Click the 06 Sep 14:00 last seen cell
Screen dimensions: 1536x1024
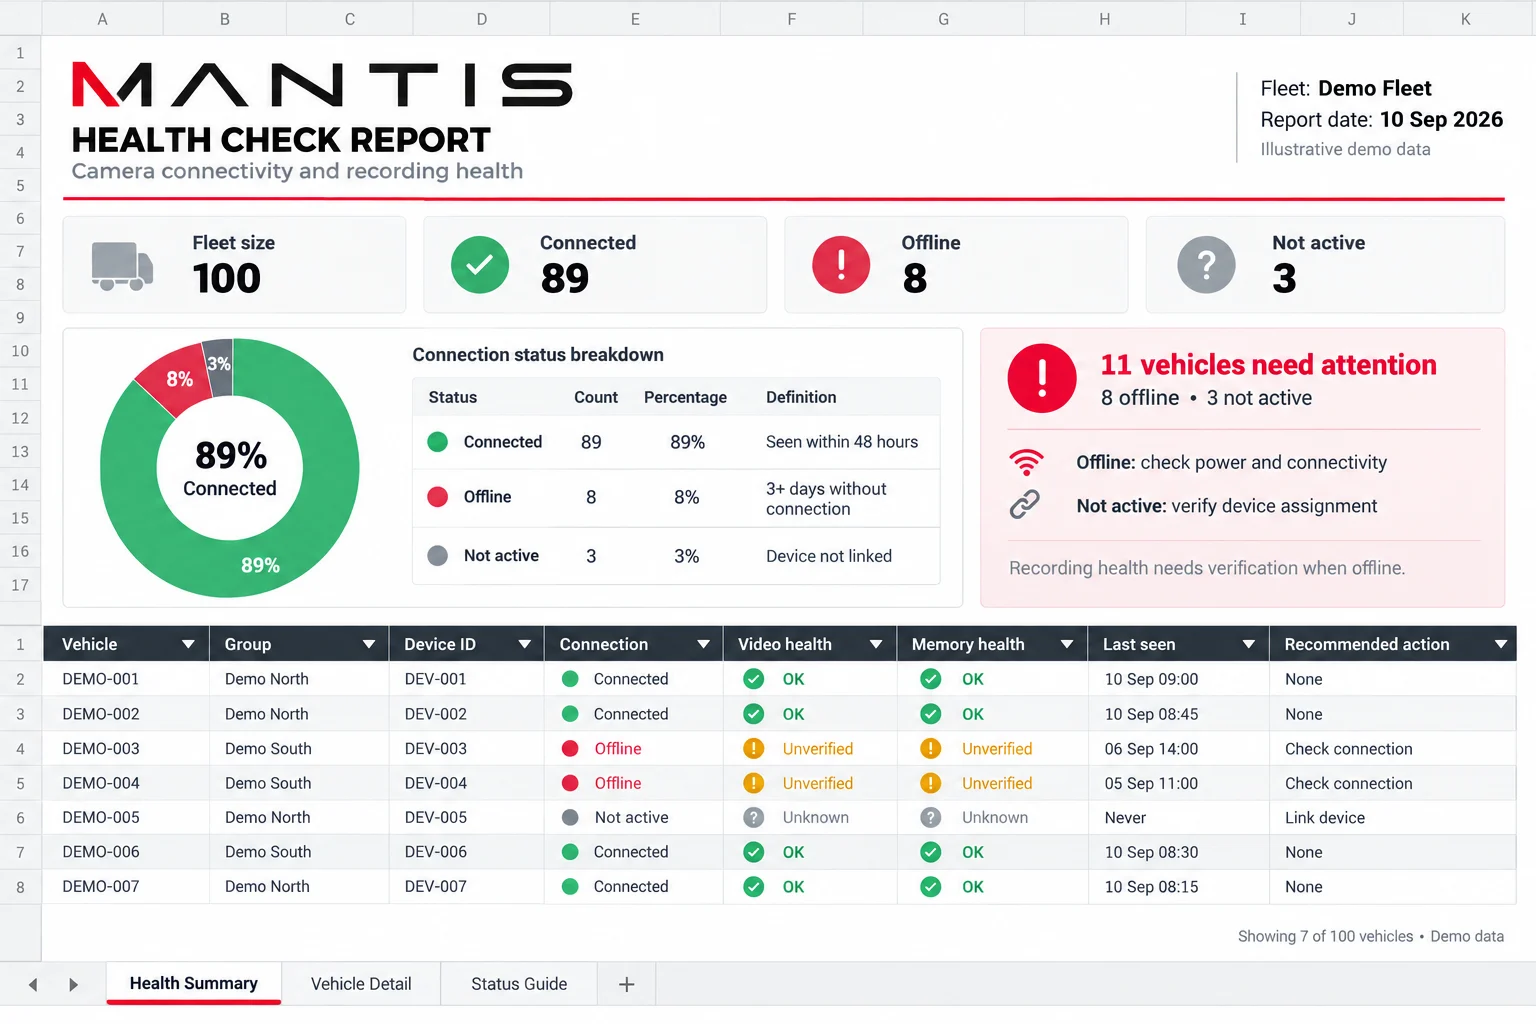point(1178,749)
